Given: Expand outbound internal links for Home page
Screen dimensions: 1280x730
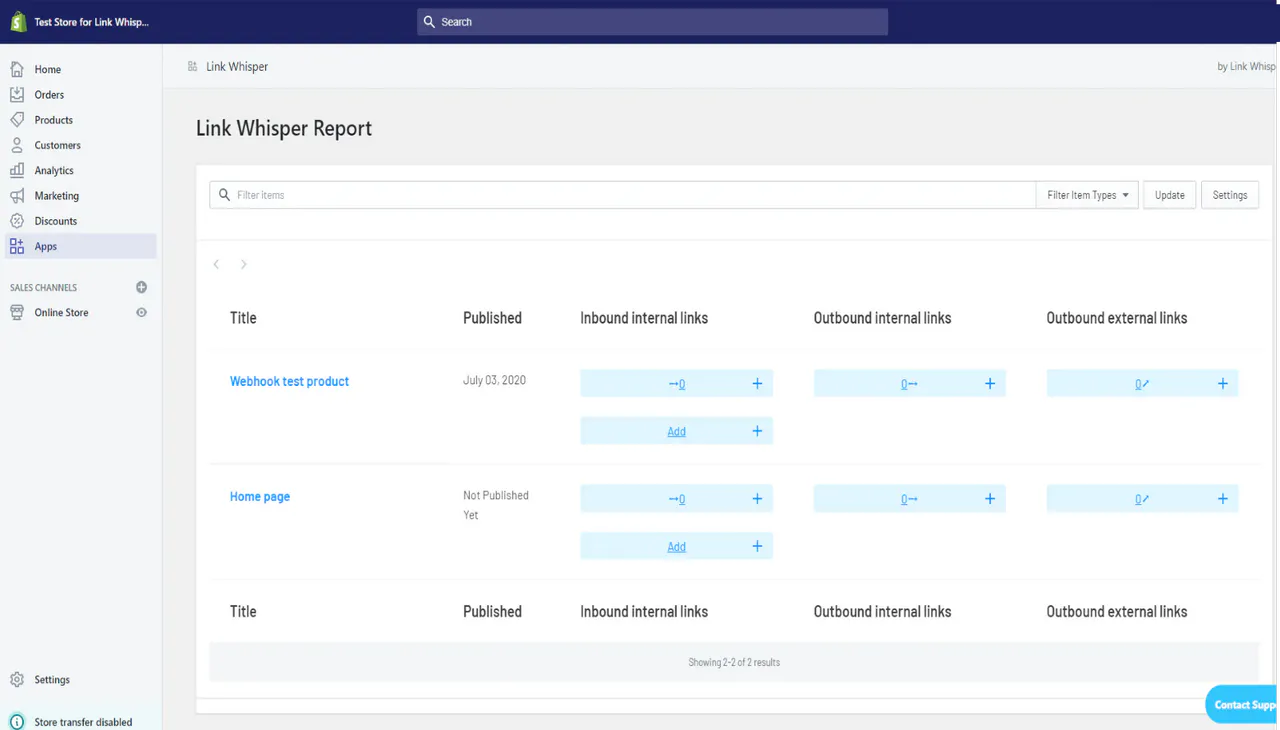Looking at the screenshot, I should (990, 498).
